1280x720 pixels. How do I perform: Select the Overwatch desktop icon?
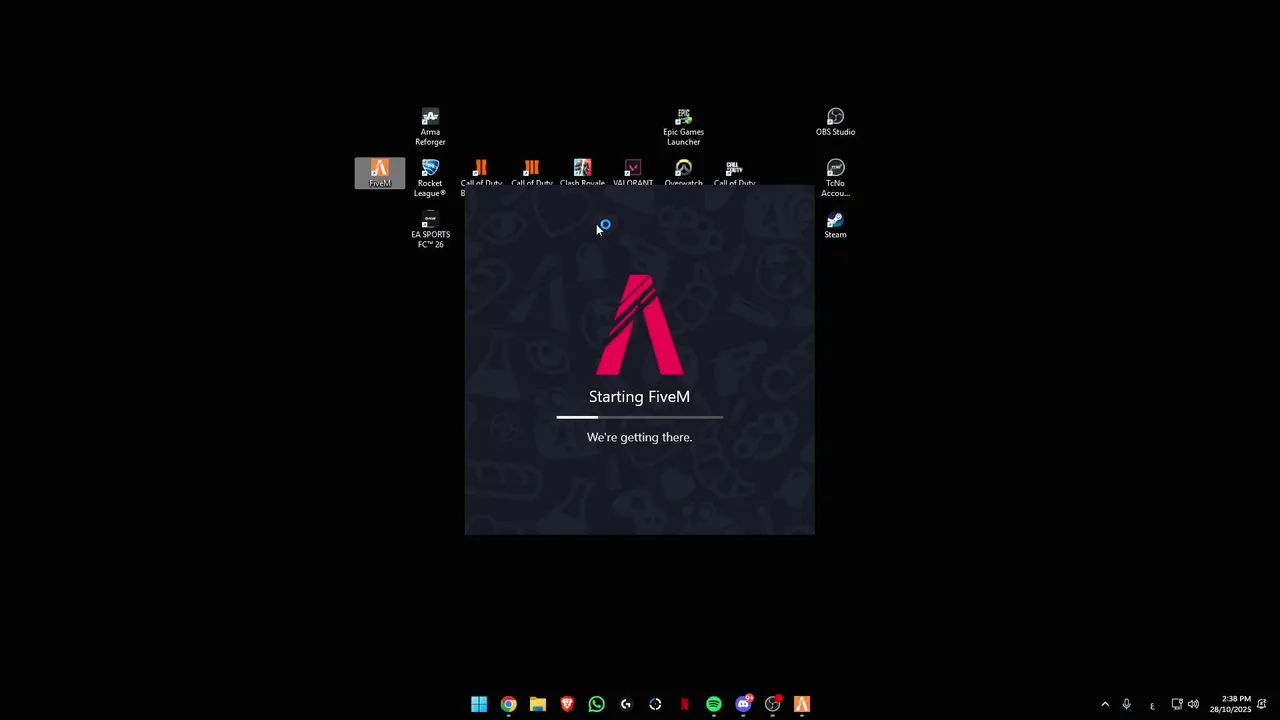click(x=684, y=172)
